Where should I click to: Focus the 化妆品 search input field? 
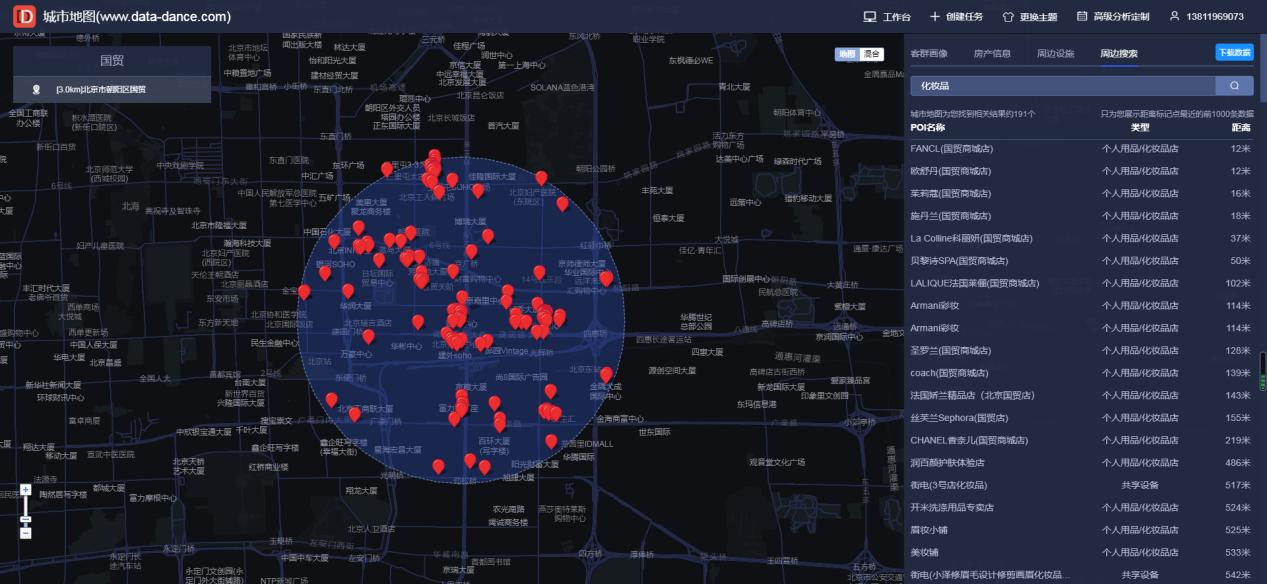coord(1062,86)
